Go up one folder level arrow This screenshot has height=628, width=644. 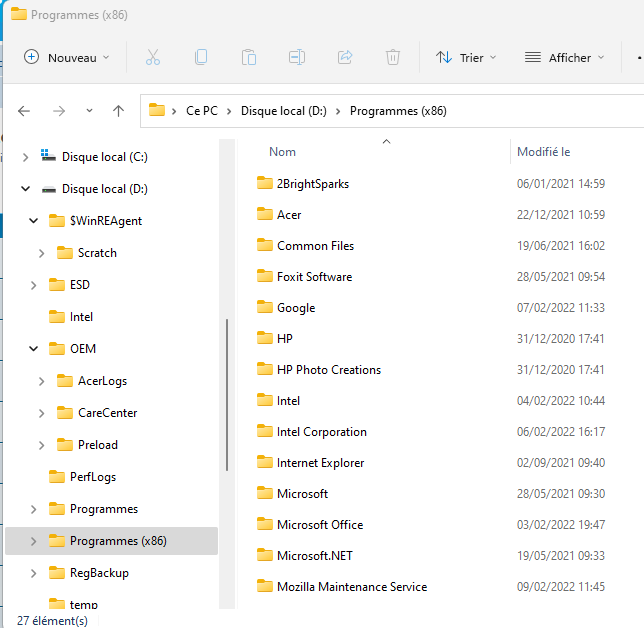(118, 111)
